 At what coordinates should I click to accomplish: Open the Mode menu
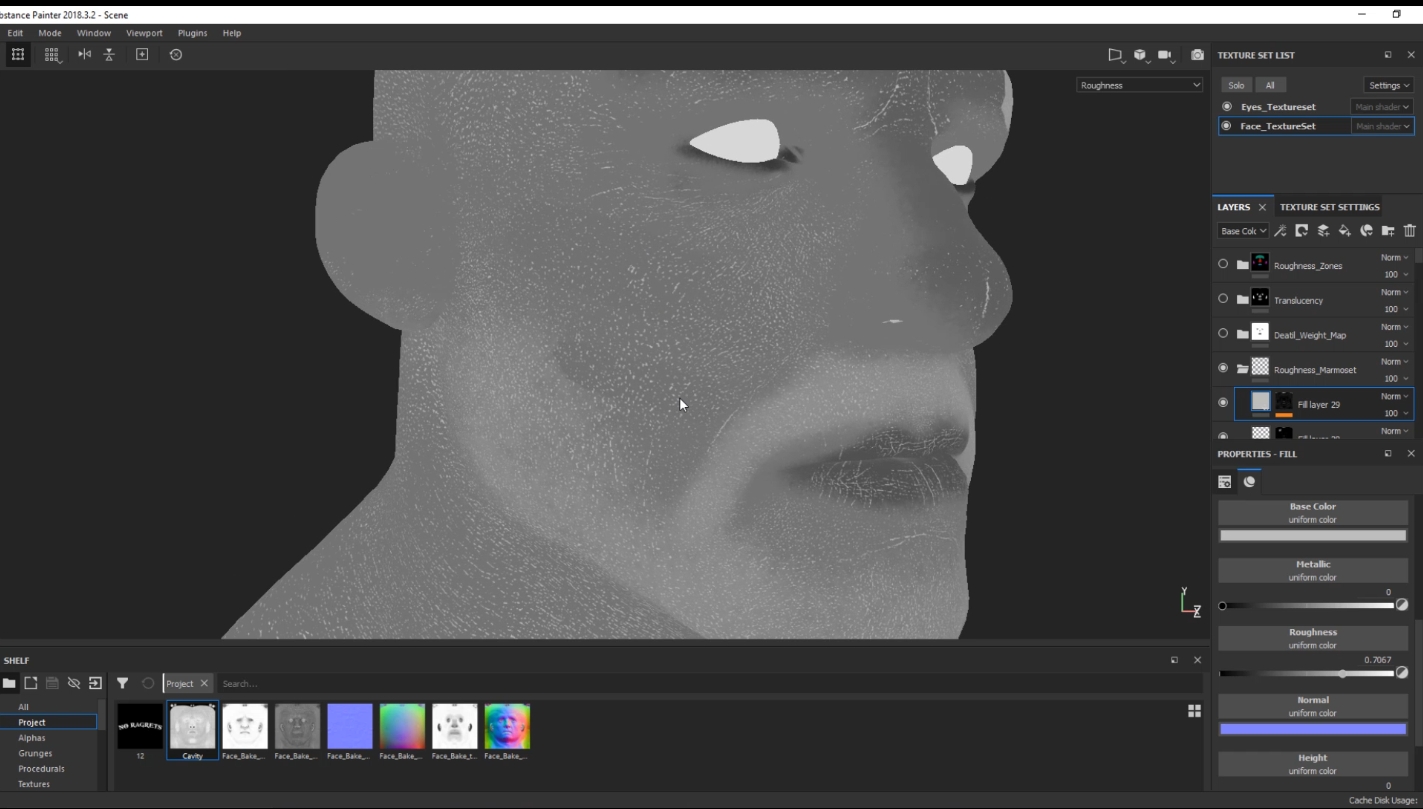point(50,33)
